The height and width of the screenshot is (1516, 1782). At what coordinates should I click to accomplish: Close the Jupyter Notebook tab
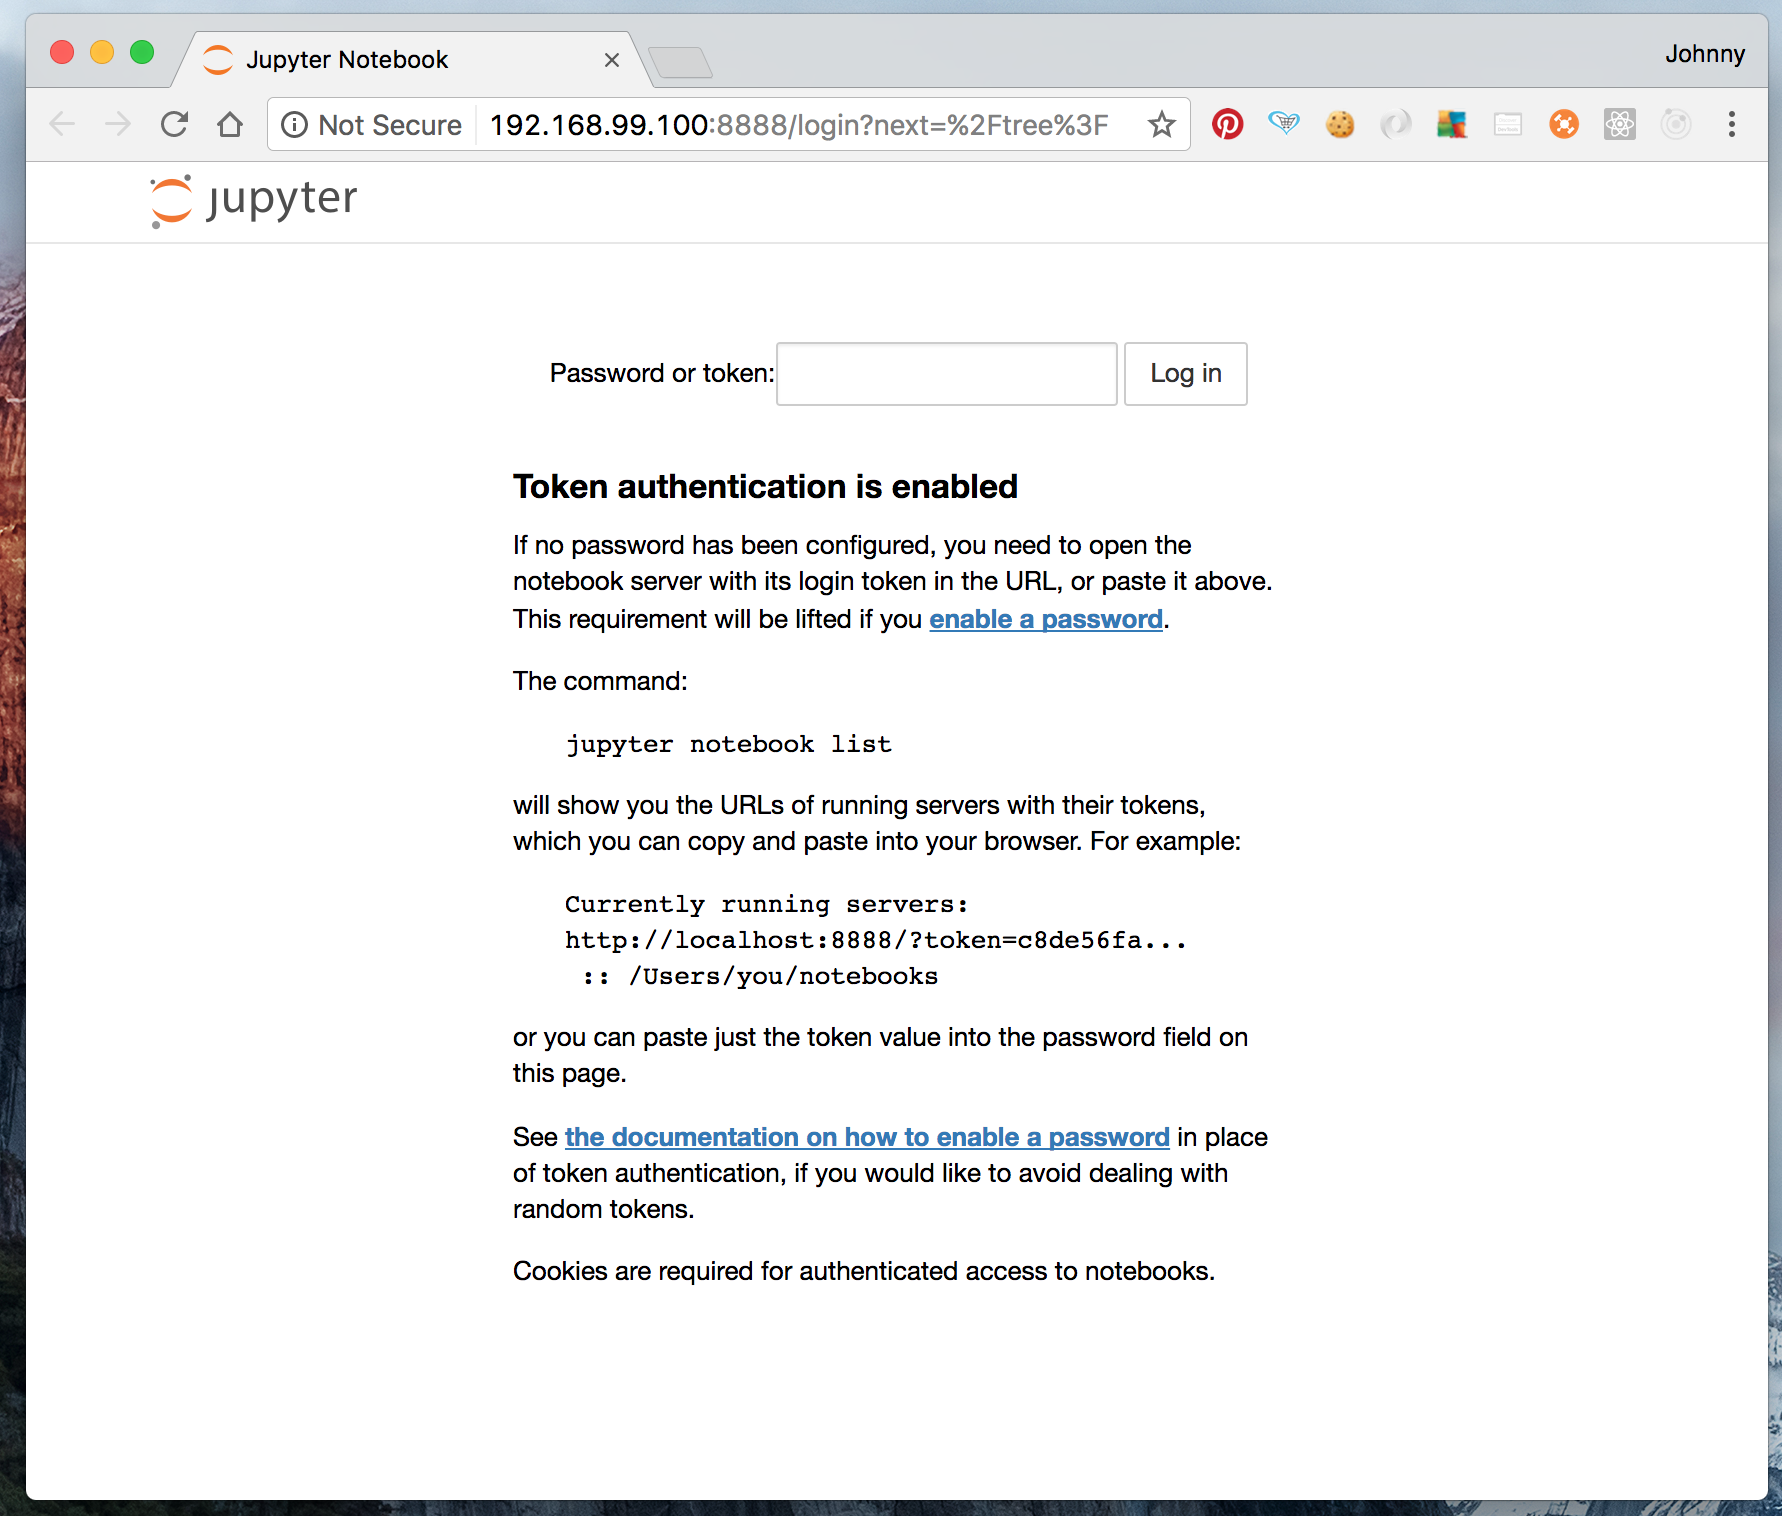612,60
